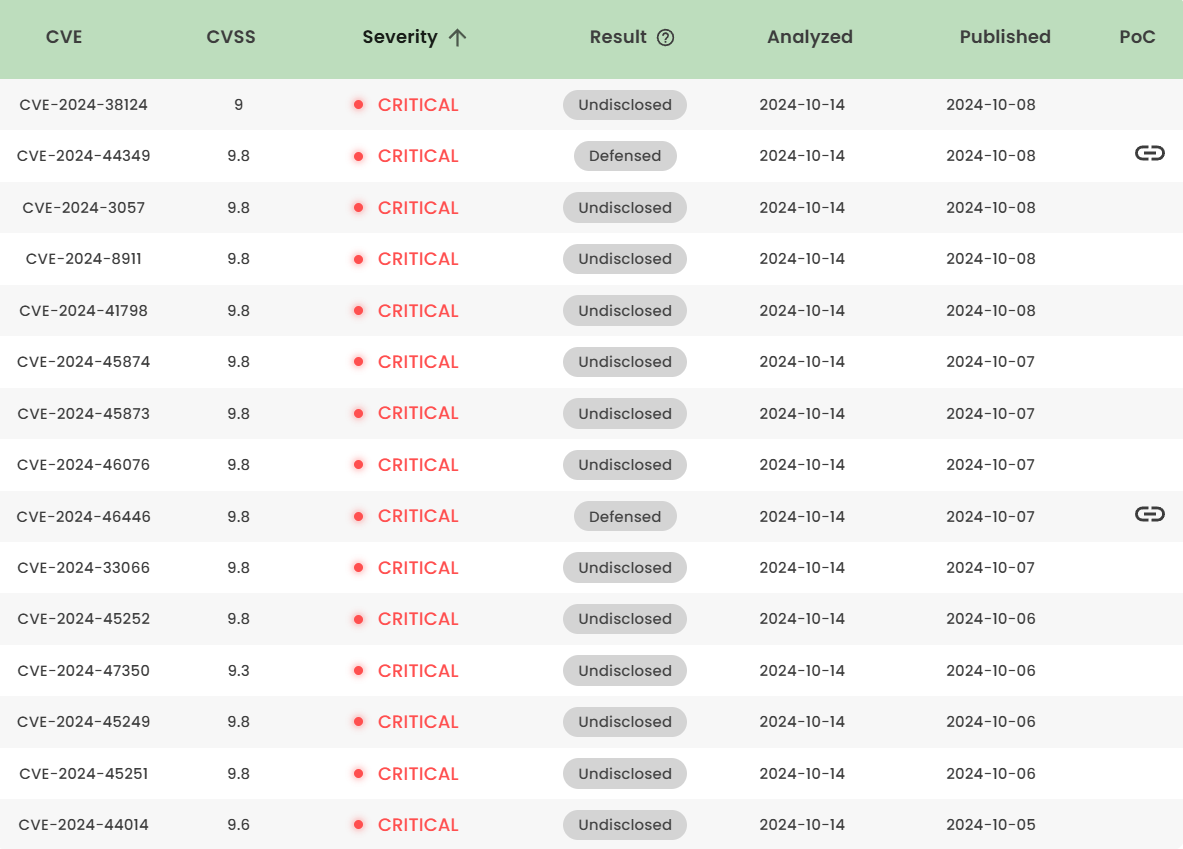Screen dimensions: 1183x849
Task: Open CVE-2024-8911 entry
Action: tap(84, 259)
